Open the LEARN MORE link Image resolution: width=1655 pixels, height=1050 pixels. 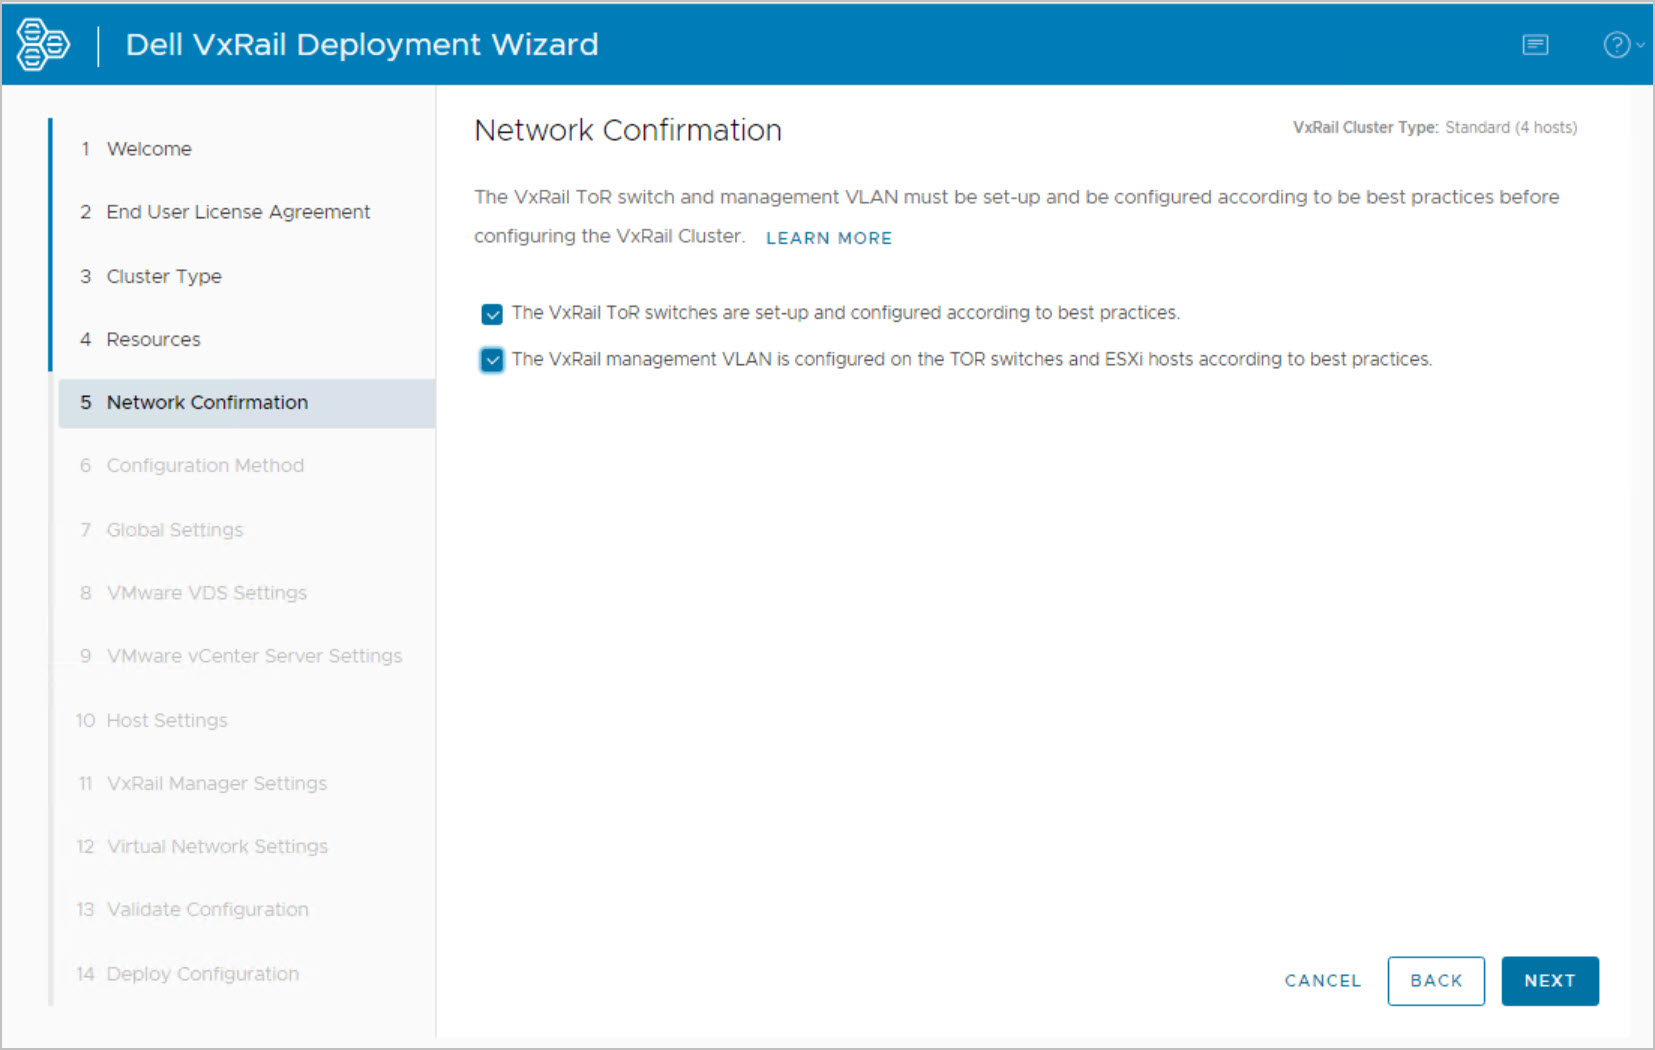coord(828,238)
